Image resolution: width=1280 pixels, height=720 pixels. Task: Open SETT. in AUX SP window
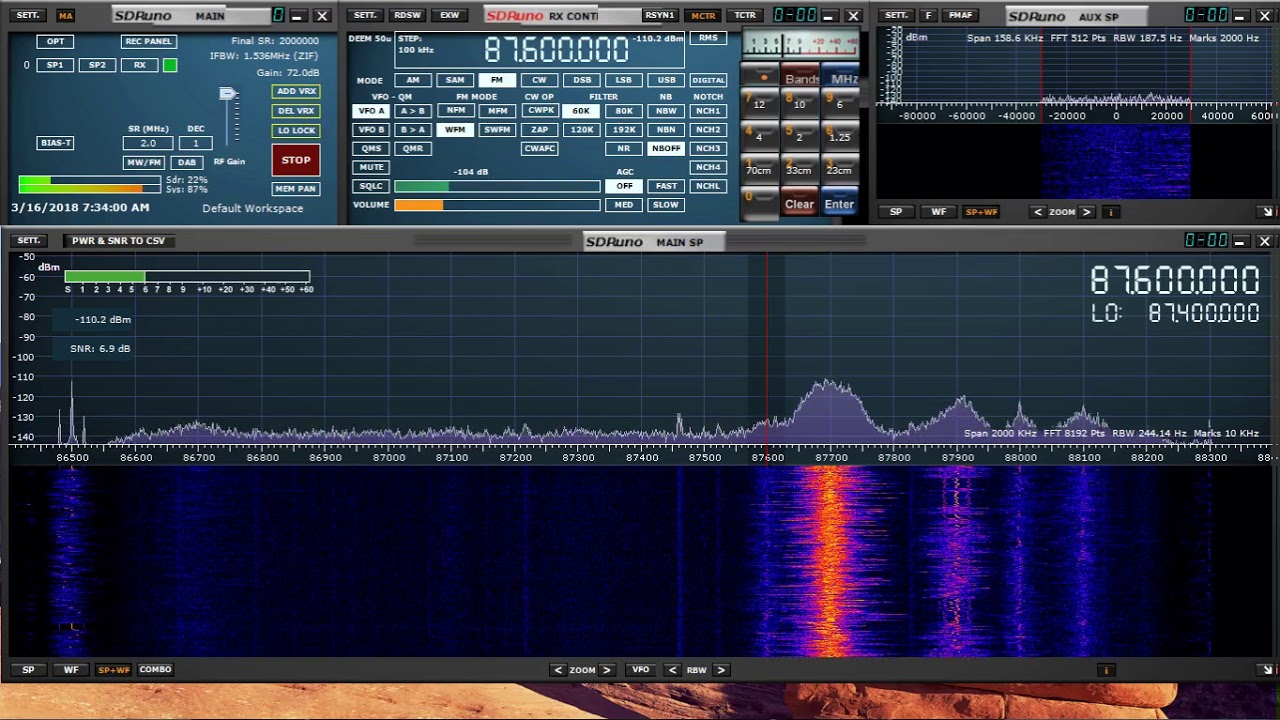coord(897,15)
